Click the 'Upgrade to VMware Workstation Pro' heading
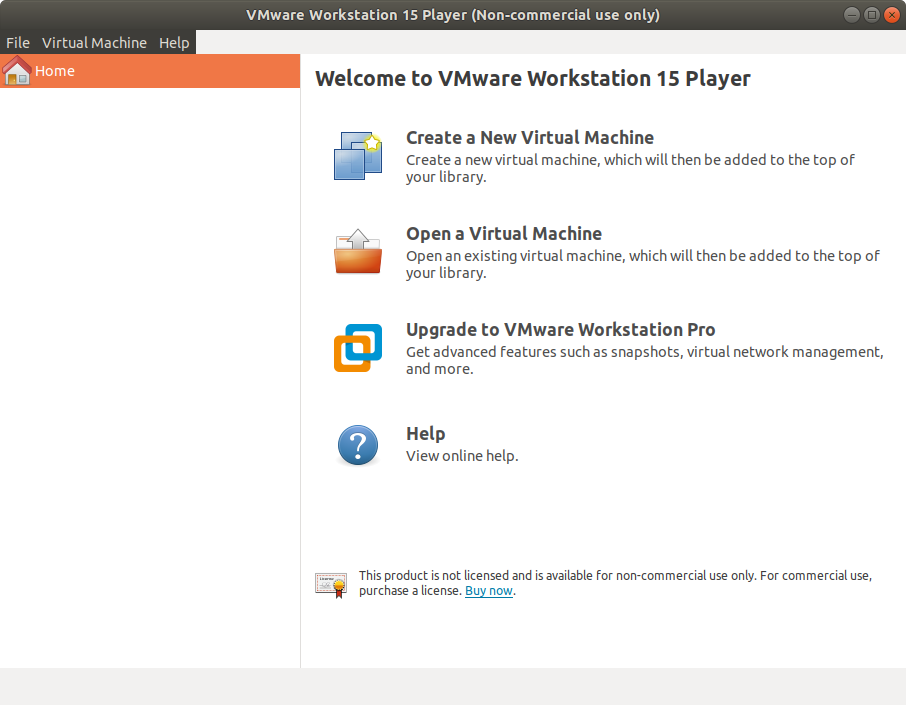Image resolution: width=906 pixels, height=705 pixels. tap(560, 330)
